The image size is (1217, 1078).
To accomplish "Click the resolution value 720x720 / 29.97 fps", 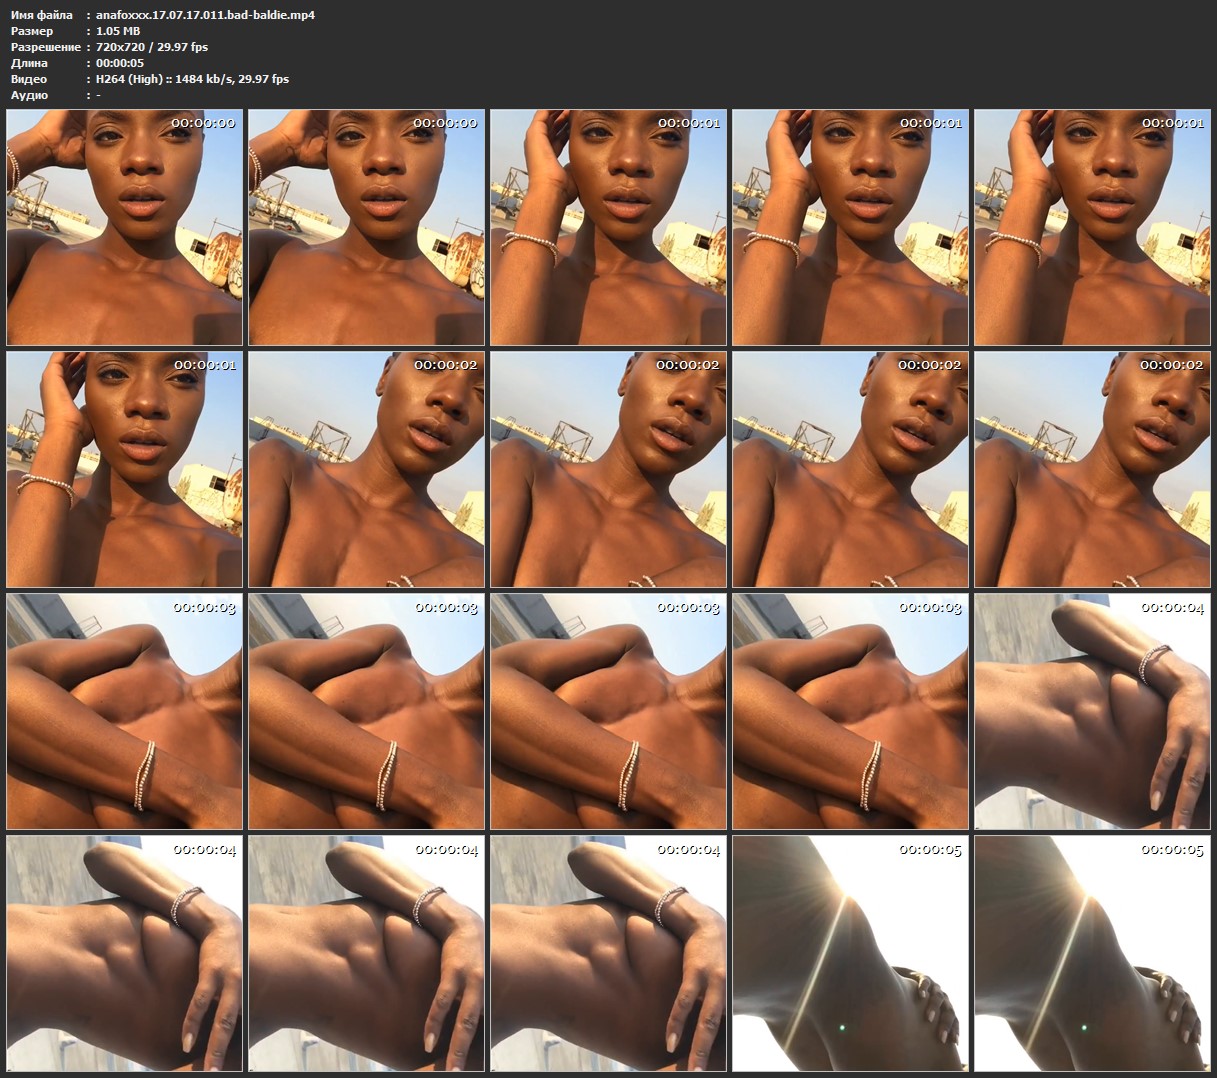I will [x=152, y=47].
